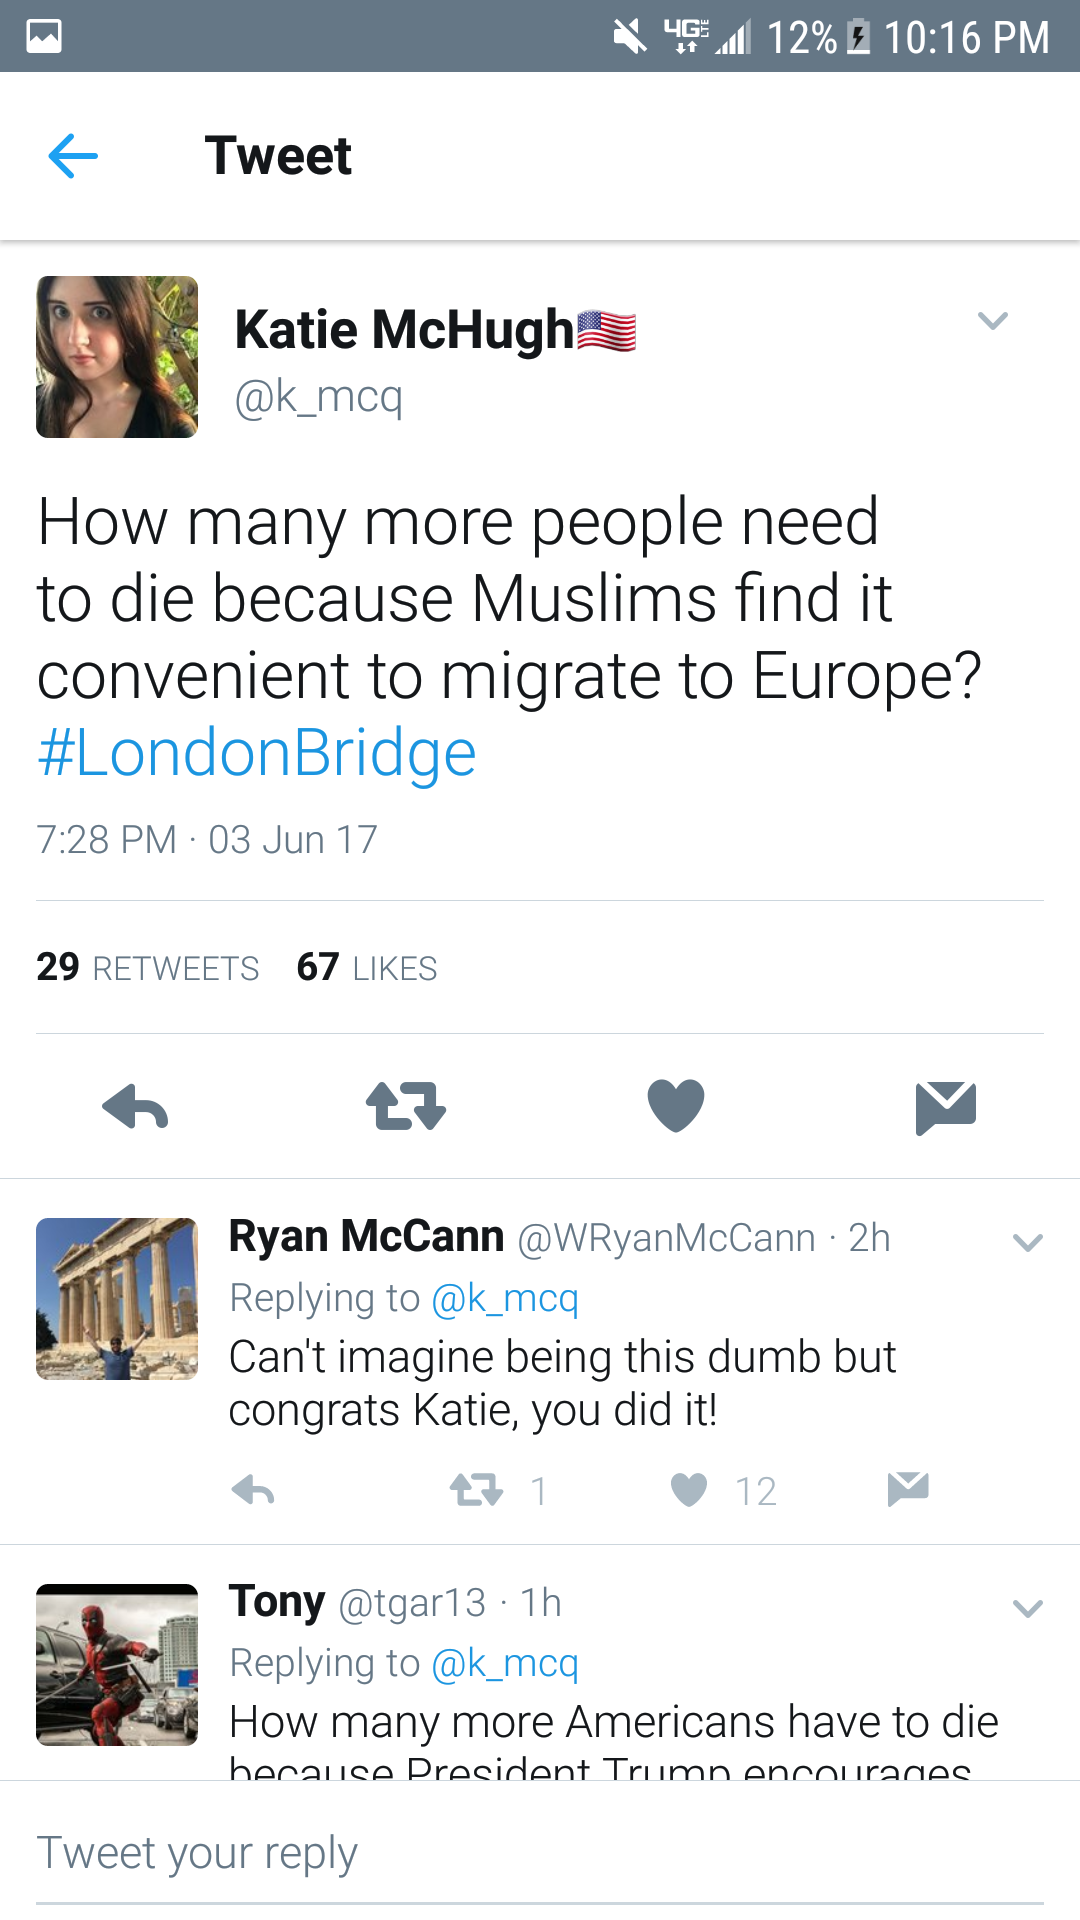Tap the Tweet your reply field

(x=540, y=1853)
